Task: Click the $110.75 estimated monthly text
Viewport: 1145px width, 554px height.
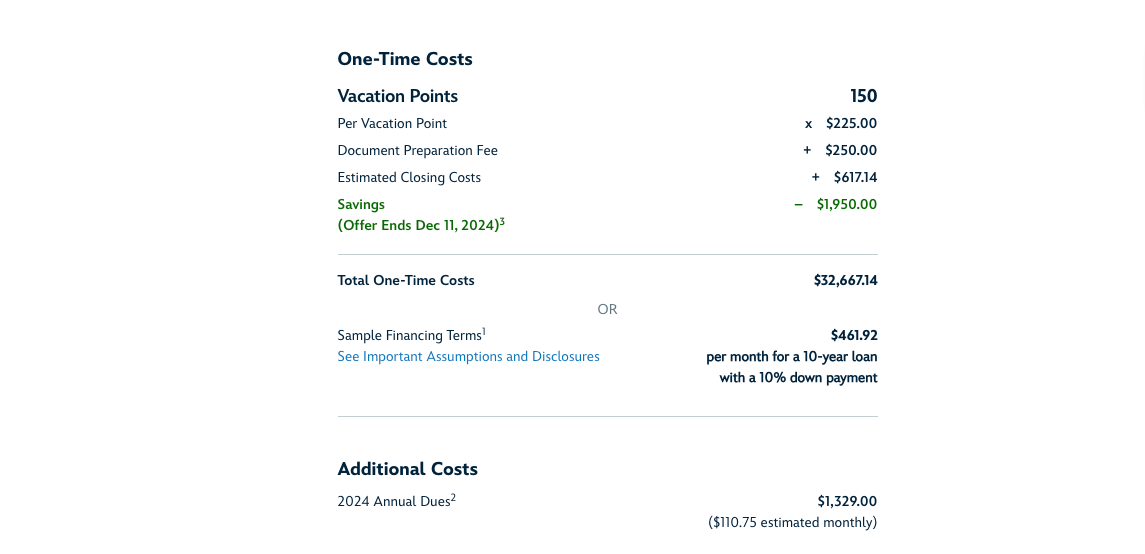Action: pyautogui.click(x=792, y=523)
